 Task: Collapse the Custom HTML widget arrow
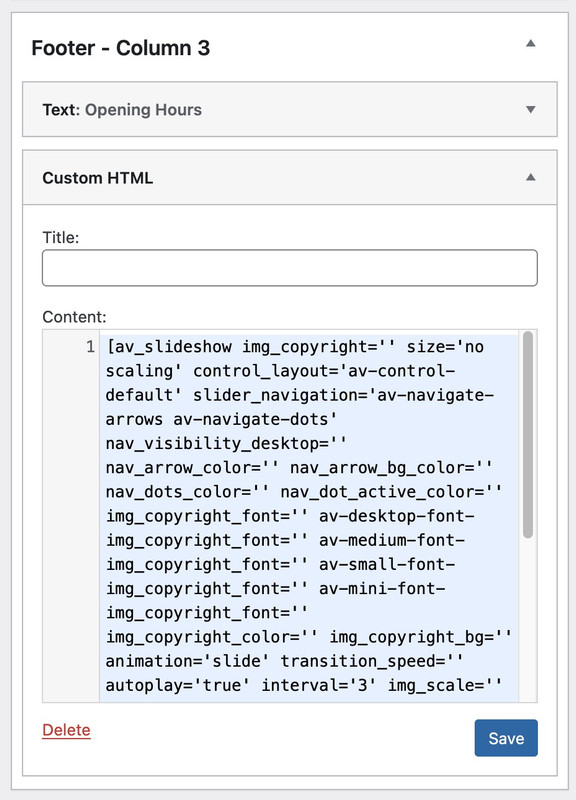(x=531, y=177)
